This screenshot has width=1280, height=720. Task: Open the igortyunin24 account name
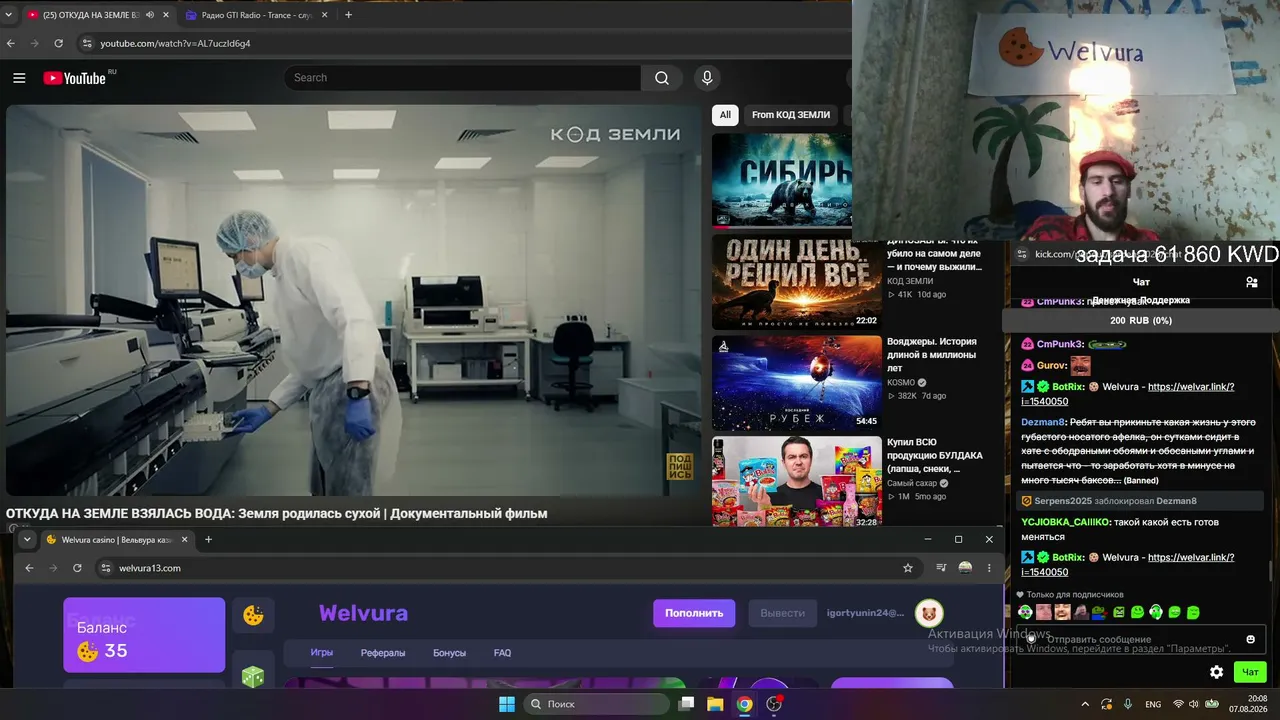(865, 613)
